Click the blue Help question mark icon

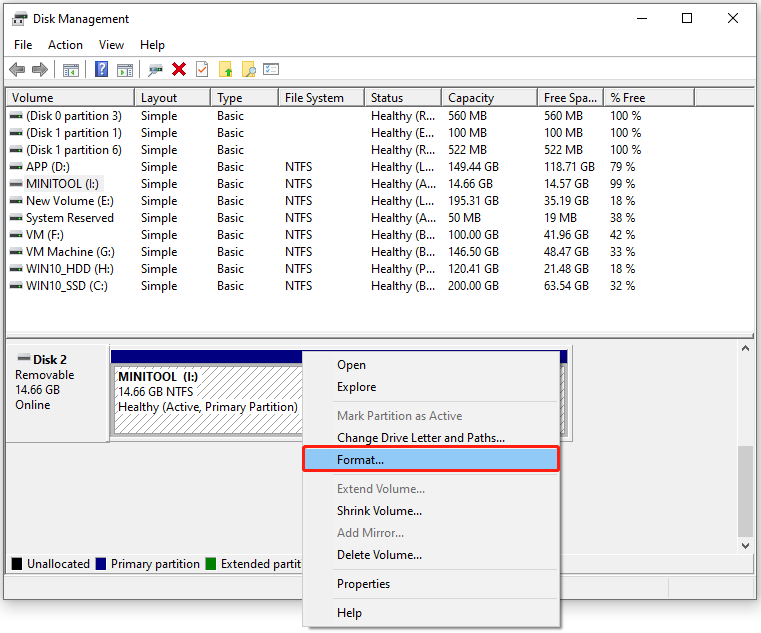(101, 69)
